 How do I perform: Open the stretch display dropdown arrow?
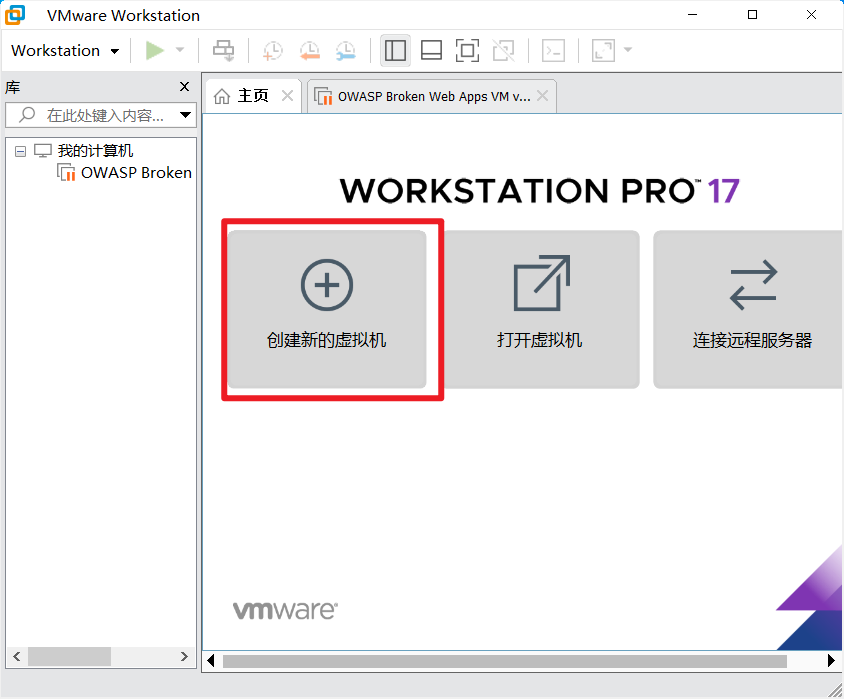coord(628,50)
